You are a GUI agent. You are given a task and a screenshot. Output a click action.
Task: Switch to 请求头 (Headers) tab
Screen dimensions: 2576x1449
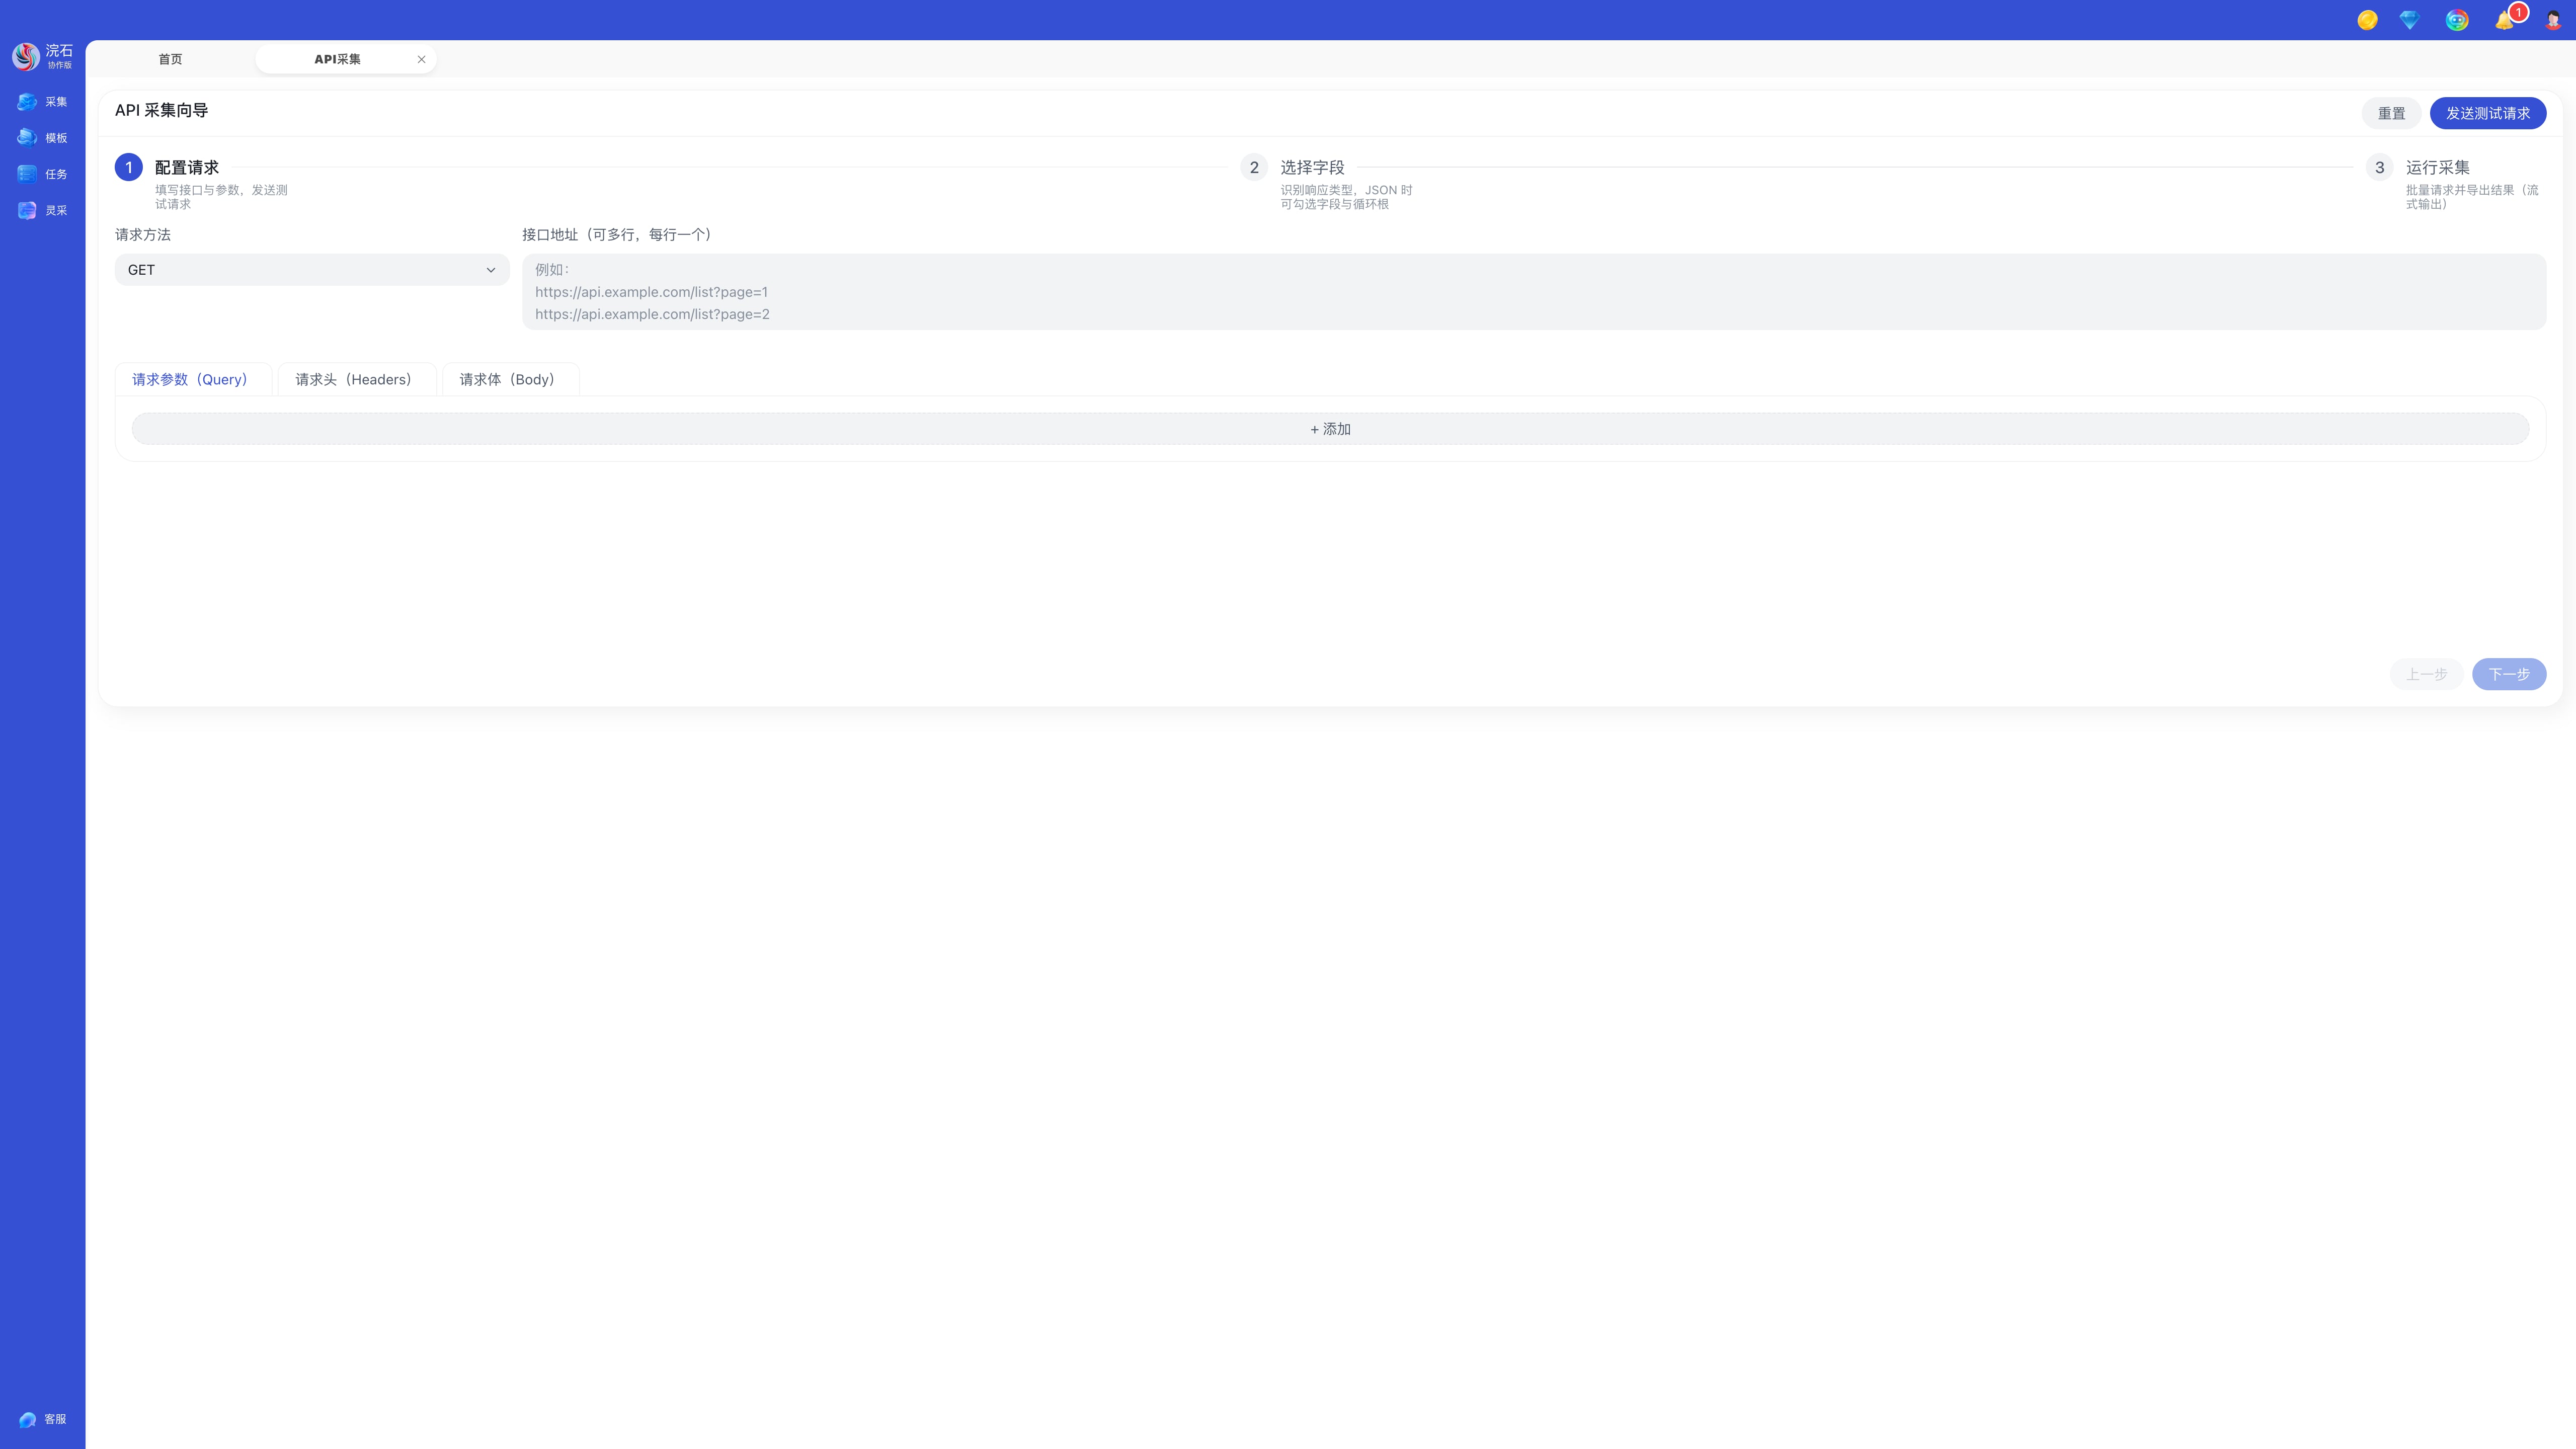[x=354, y=380]
